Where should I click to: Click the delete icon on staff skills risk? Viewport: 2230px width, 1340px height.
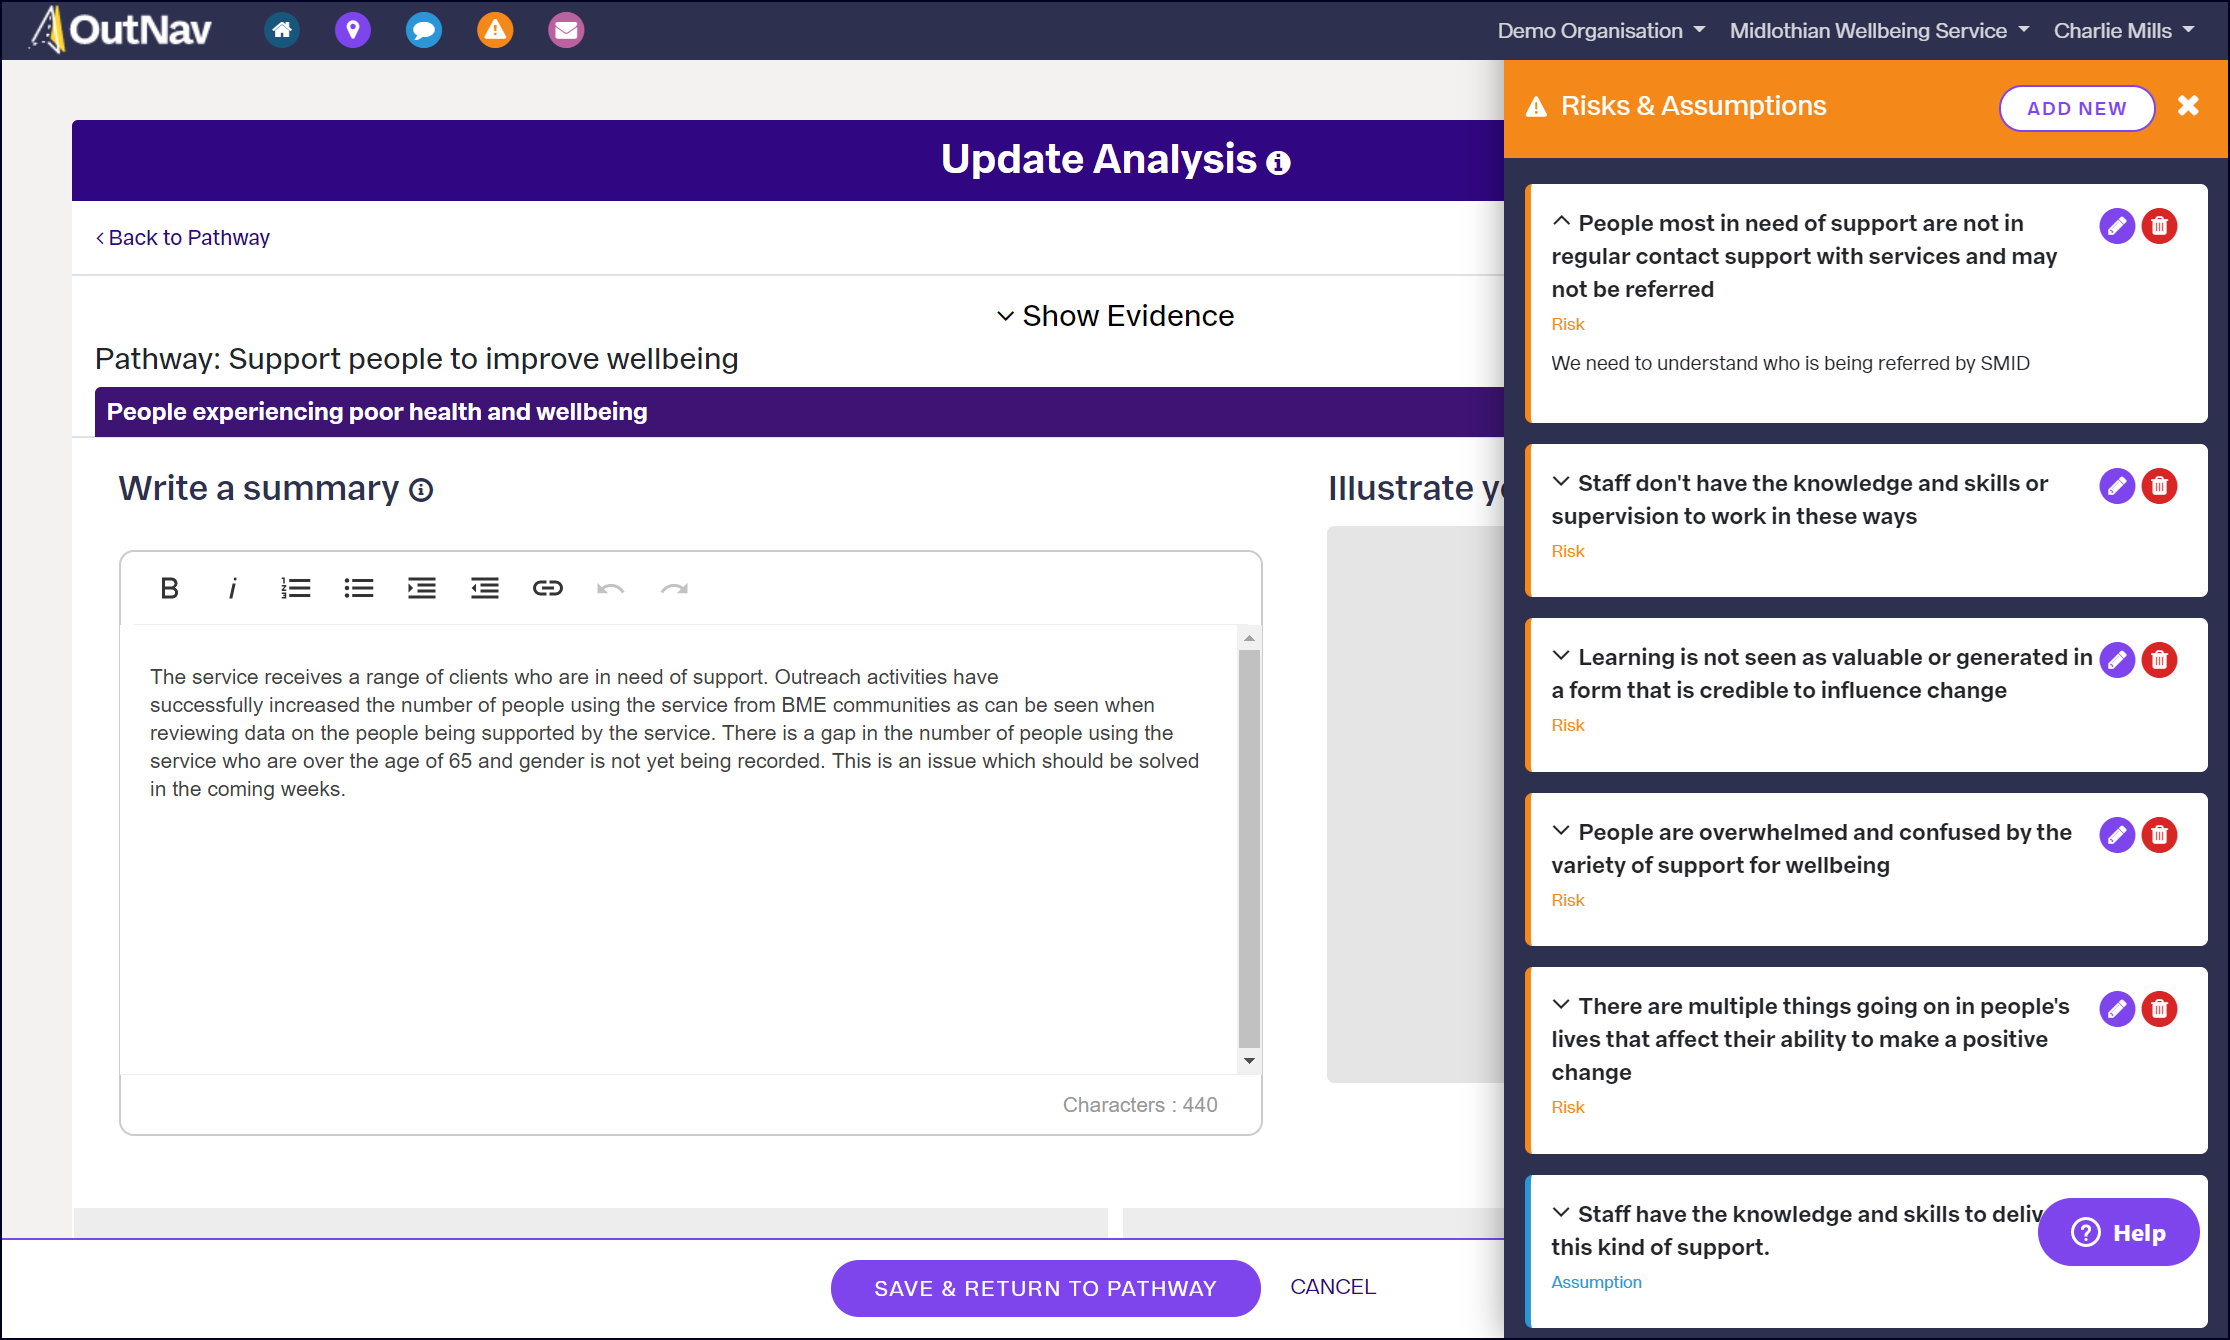point(2158,486)
